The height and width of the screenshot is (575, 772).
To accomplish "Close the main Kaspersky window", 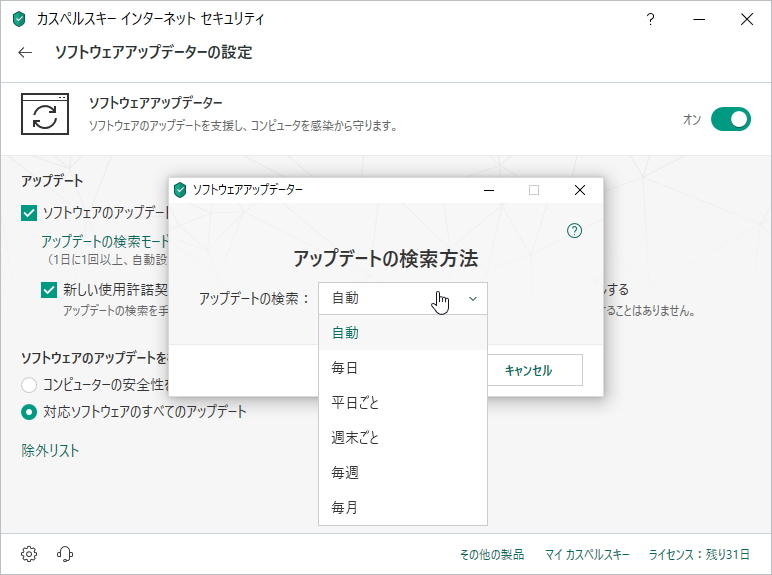I will [x=747, y=19].
